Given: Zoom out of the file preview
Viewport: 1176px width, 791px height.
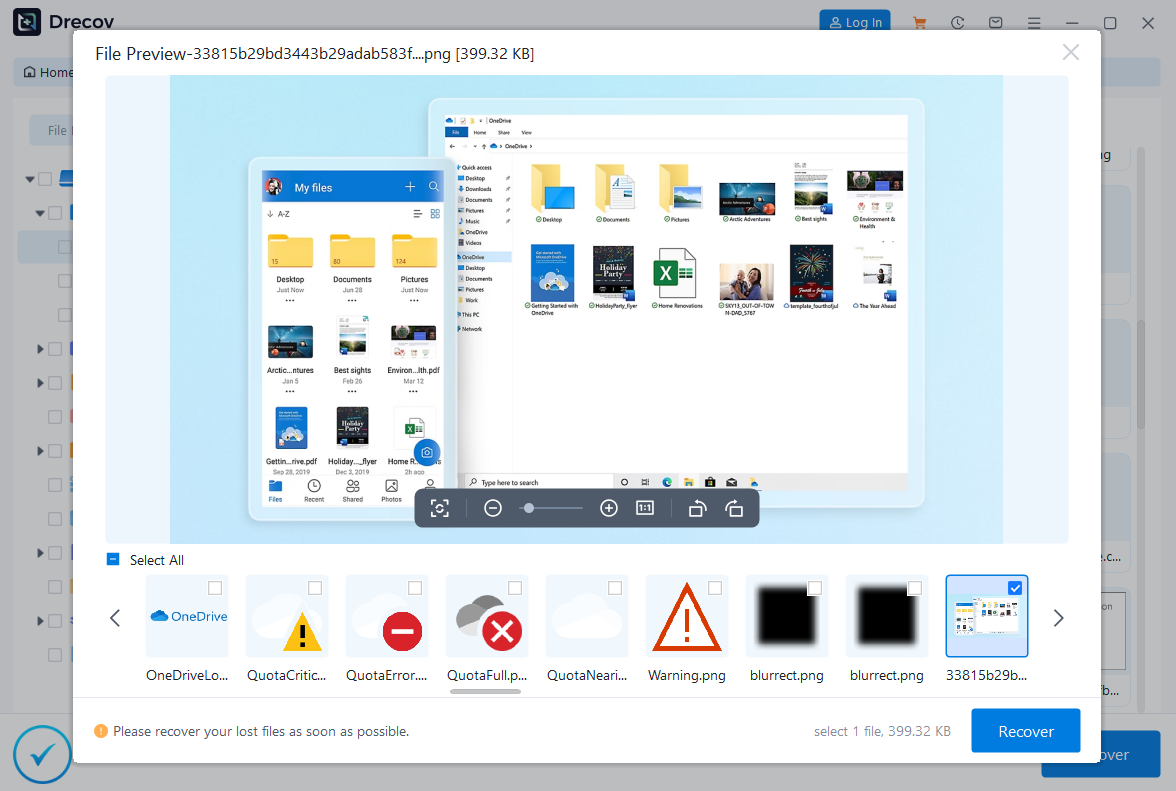Looking at the screenshot, I should (x=493, y=507).
